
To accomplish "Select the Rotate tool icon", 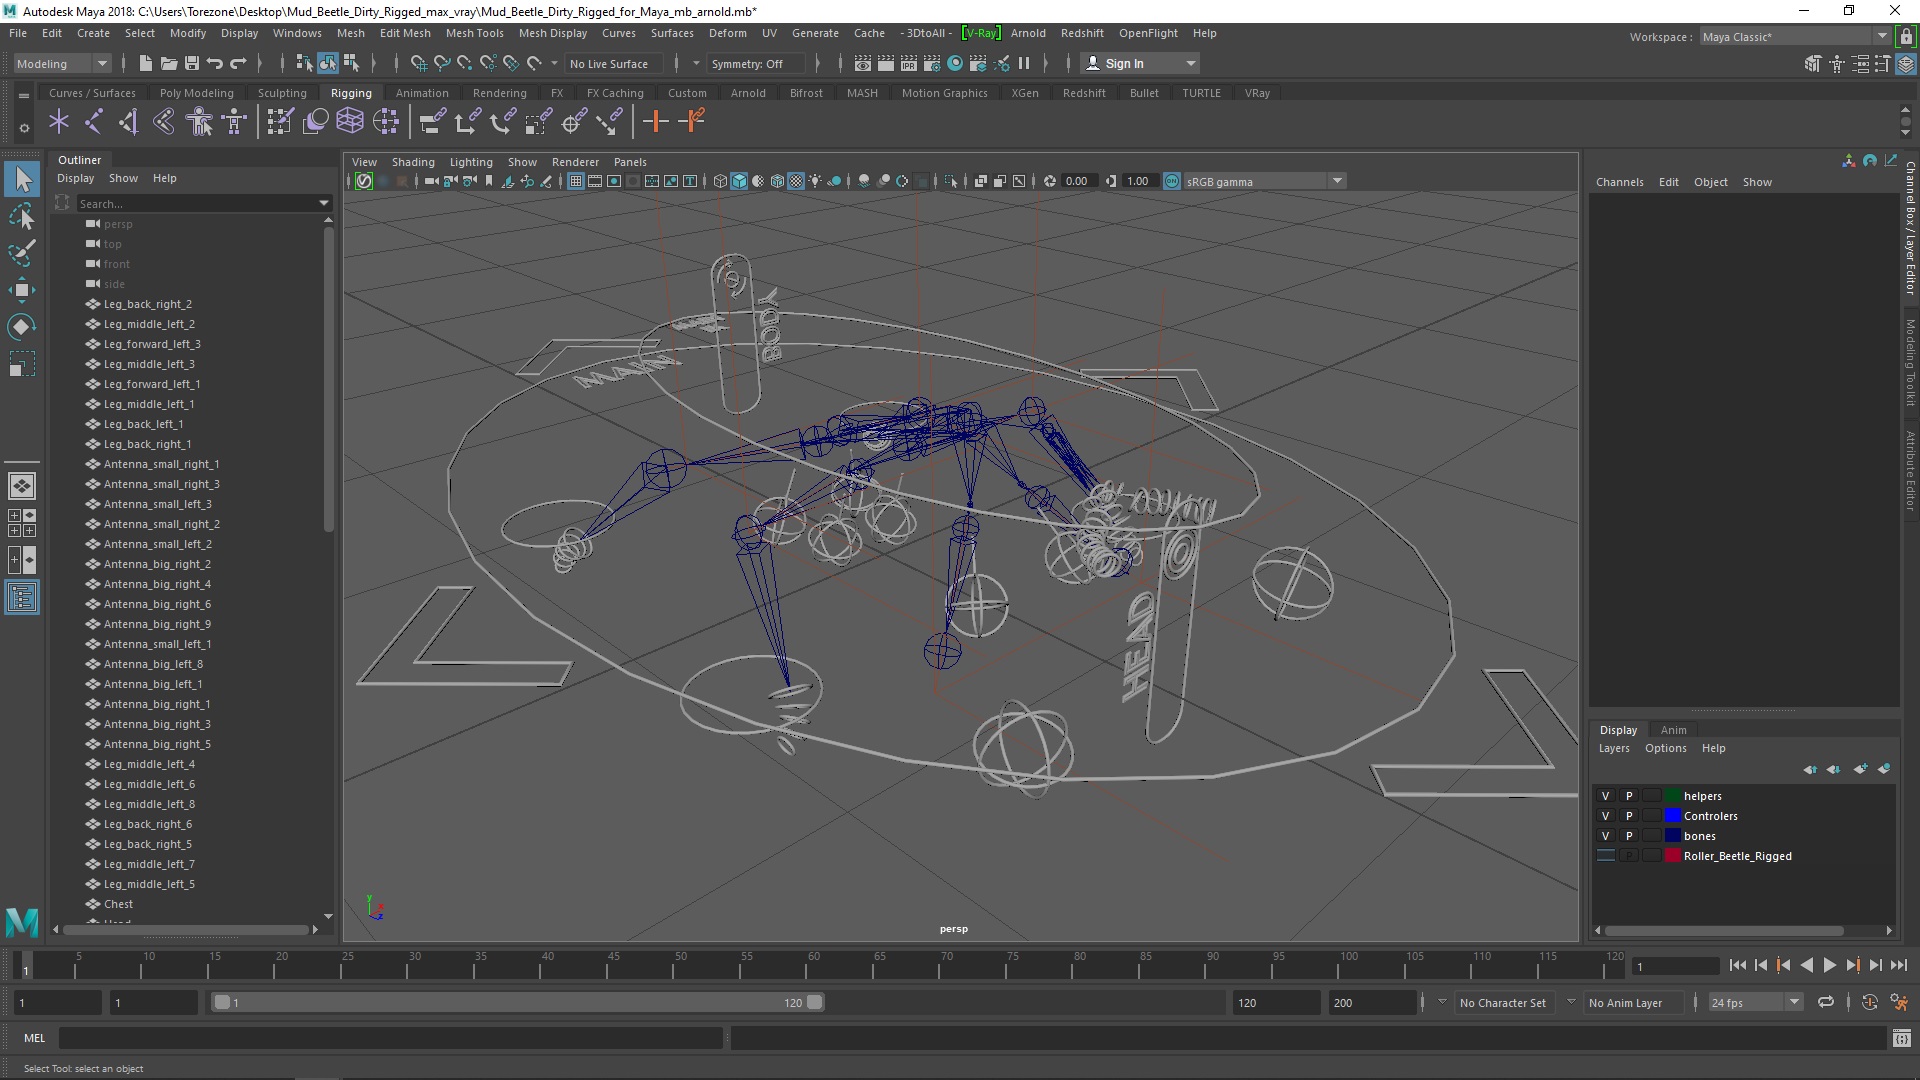I will point(20,327).
